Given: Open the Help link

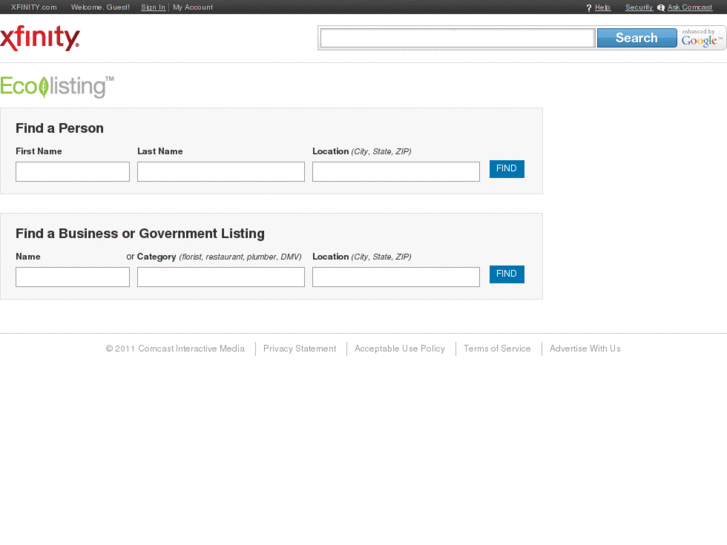Looking at the screenshot, I should point(602,7).
